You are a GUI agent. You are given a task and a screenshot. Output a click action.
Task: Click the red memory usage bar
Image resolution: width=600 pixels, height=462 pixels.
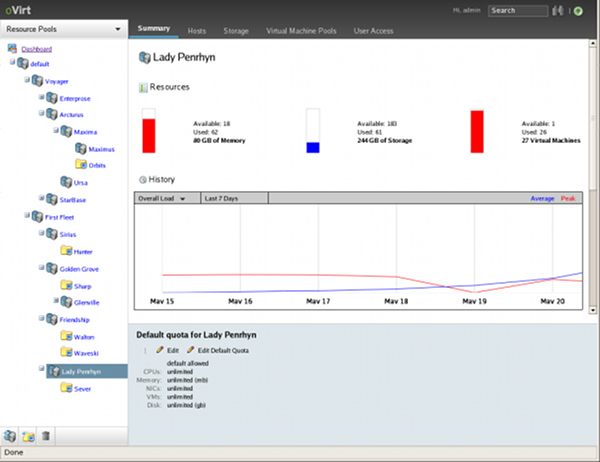coord(149,135)
